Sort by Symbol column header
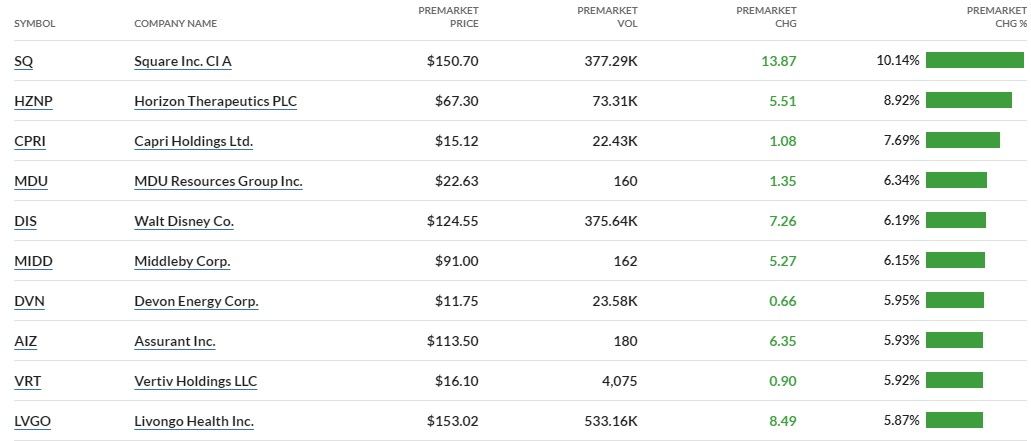This screenshot has height=441, width=1031. (x=34, y=23)
